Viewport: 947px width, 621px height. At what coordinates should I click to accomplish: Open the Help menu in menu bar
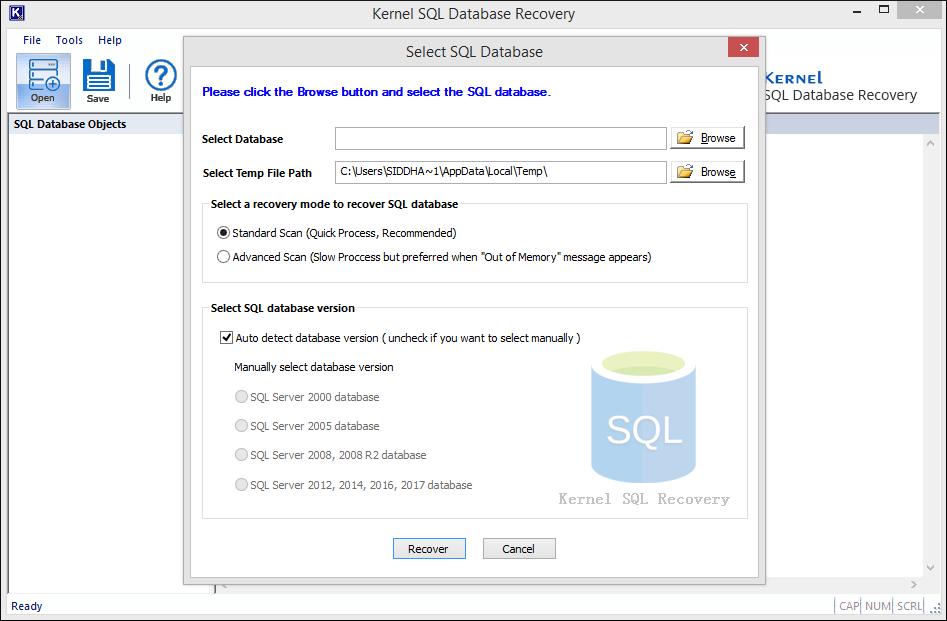click(110, 40)
